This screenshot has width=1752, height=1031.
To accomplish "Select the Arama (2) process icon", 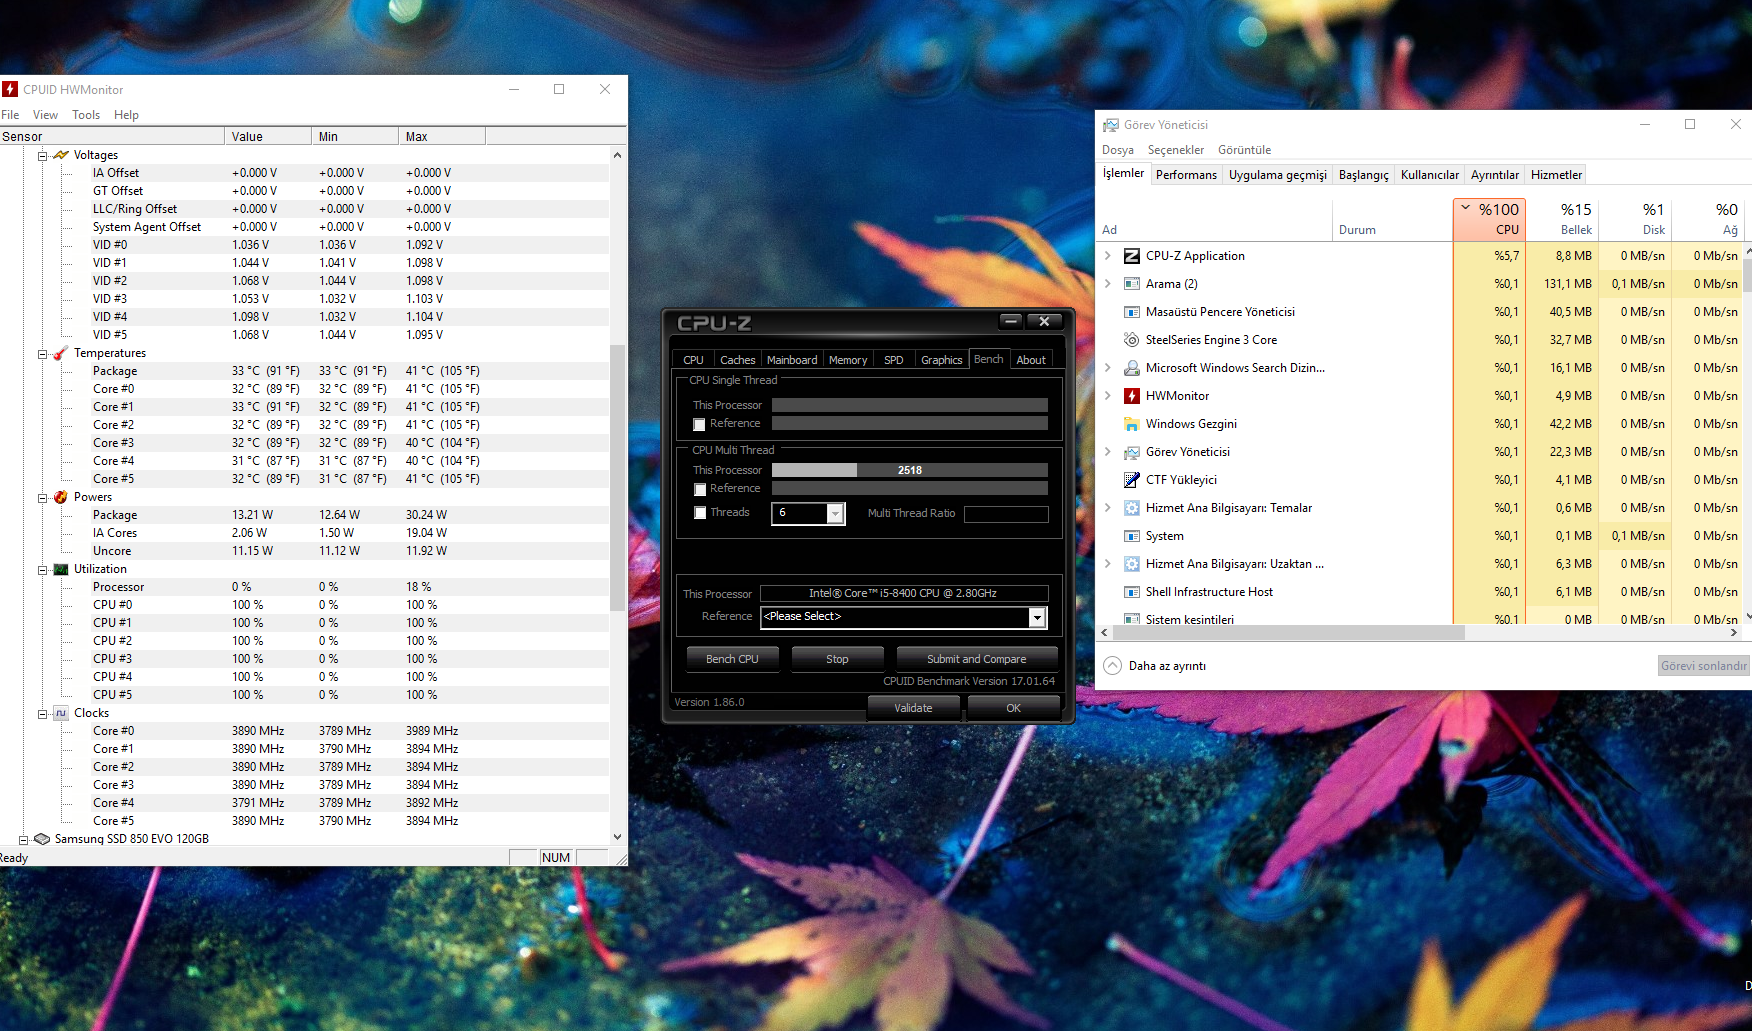I will [1132, 284].
